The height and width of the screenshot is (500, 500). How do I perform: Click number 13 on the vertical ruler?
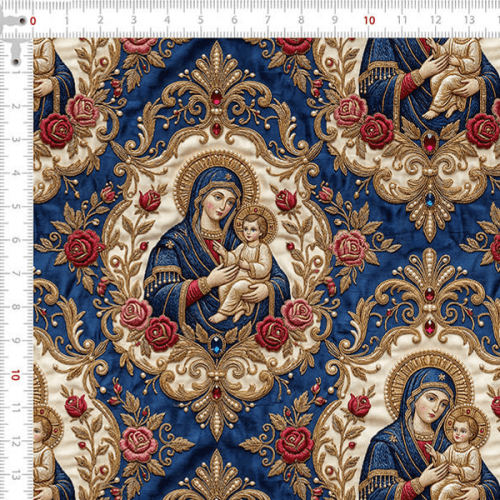(15, 475)
